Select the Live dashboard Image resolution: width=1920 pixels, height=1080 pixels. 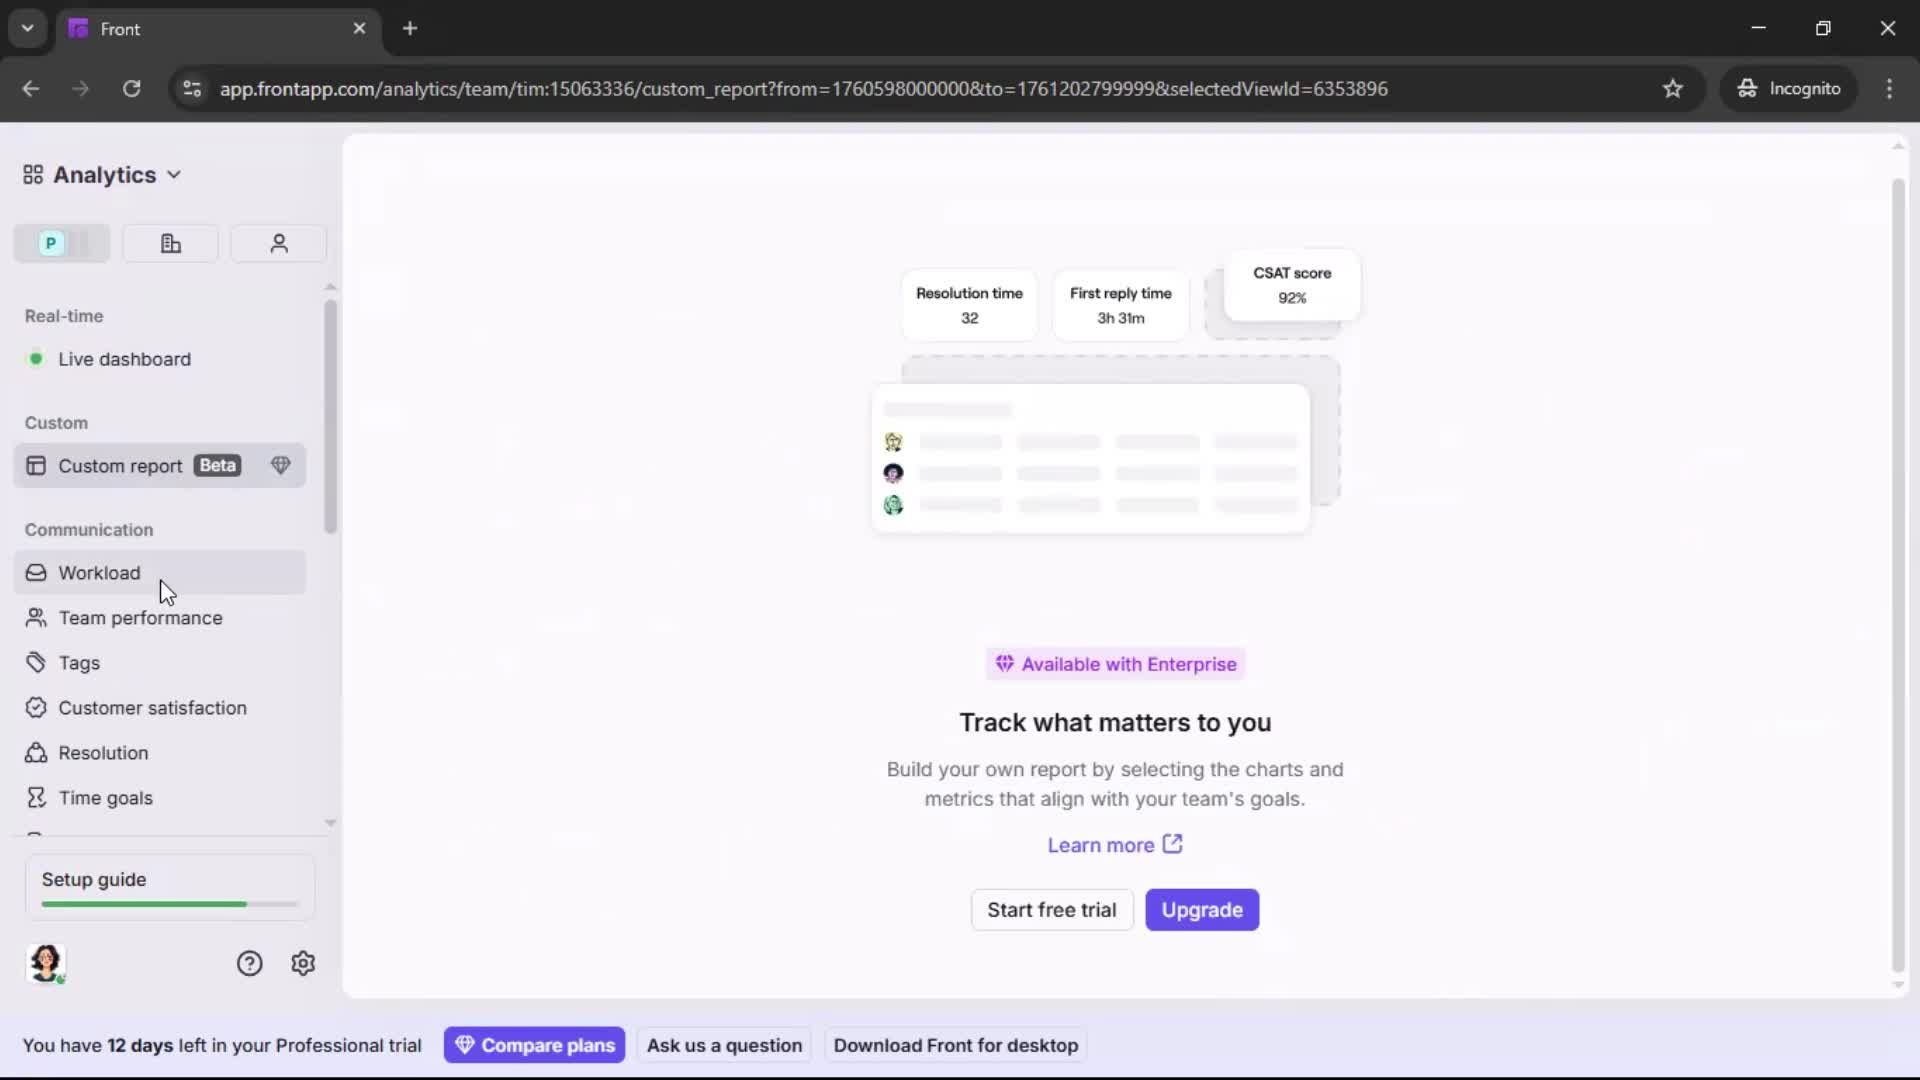[x=125, y=359]
